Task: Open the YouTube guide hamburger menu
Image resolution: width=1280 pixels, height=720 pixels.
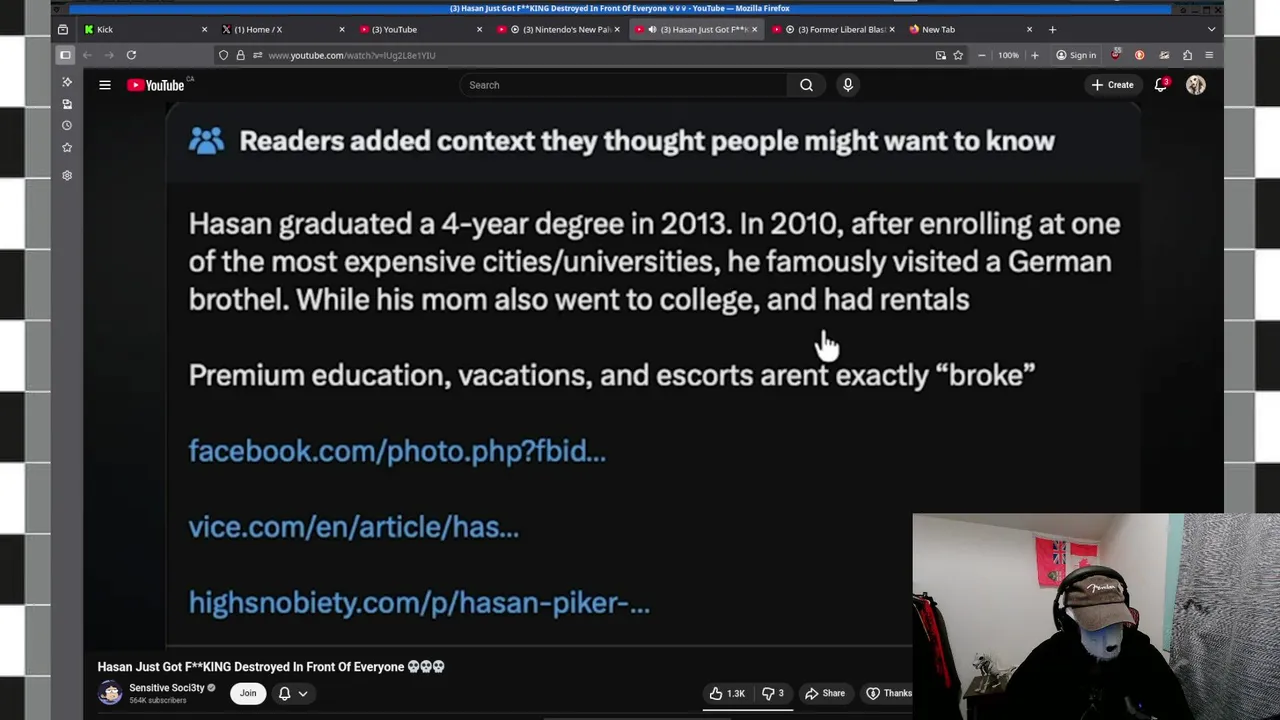Action: coord(105,85)
